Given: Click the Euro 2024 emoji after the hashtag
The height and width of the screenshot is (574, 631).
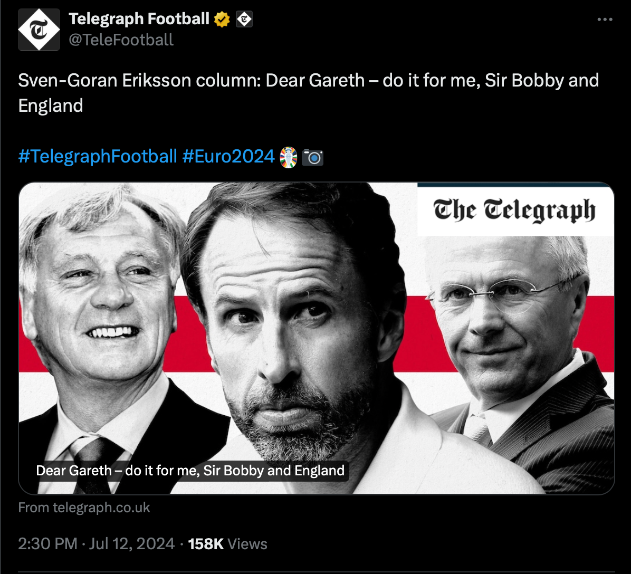Looking at the screenshot, I should (288, 157).
